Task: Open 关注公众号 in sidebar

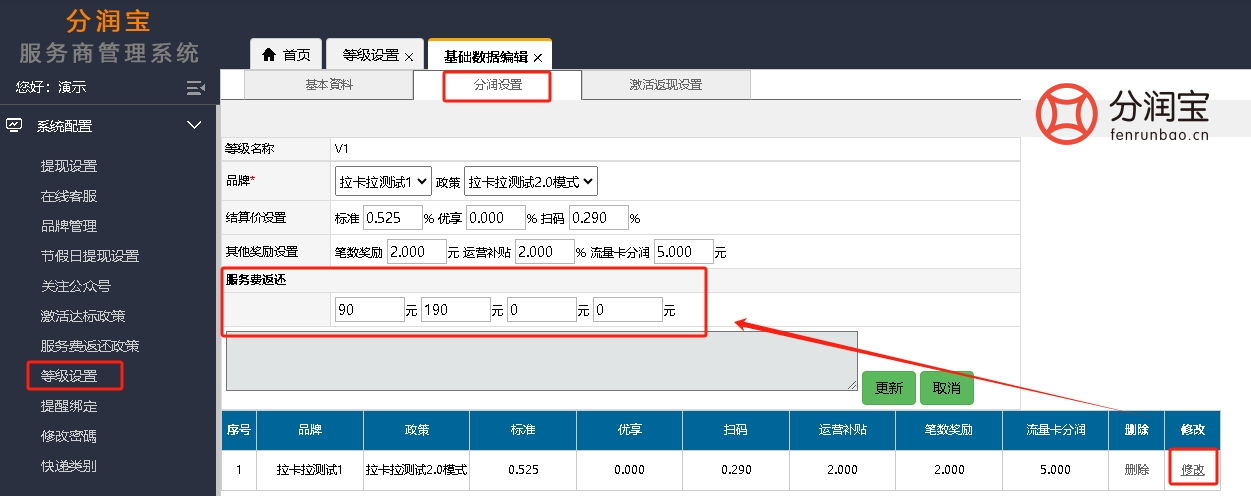Action: (x=76, y=286)
